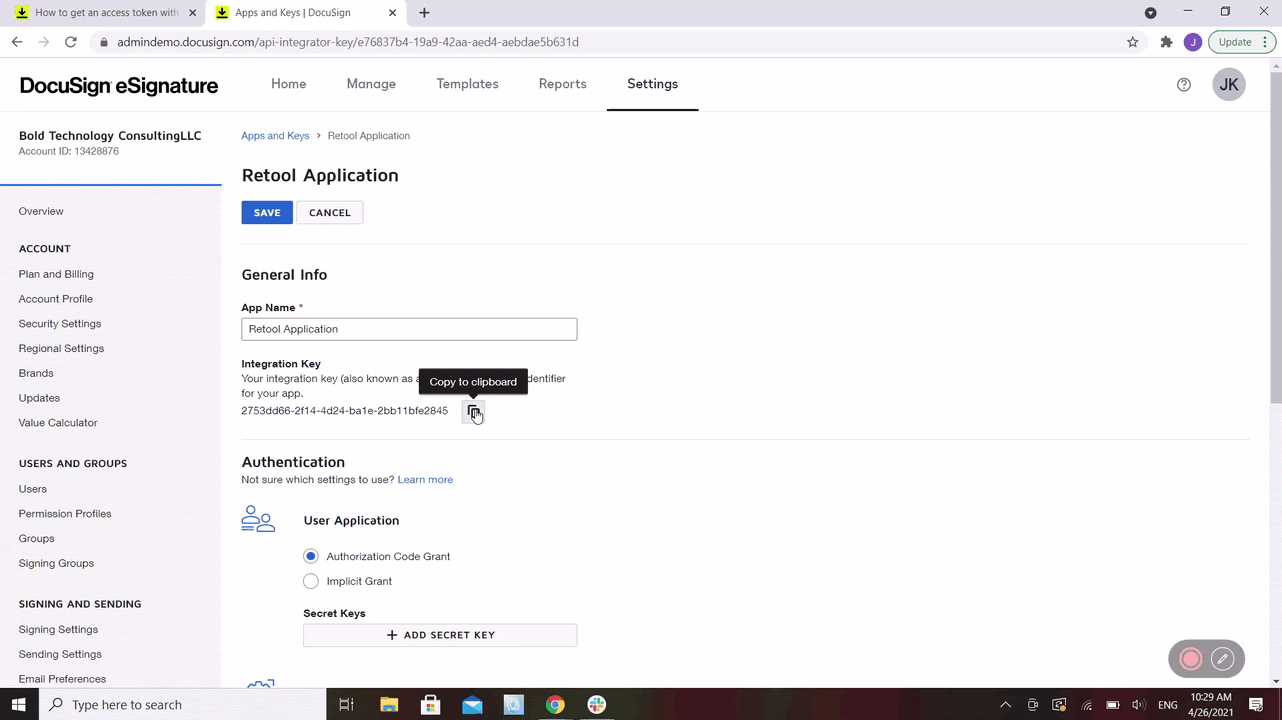1282x720 pixels.
Task: Close the How to get an access token tab
Action: (x=193, y=13)
